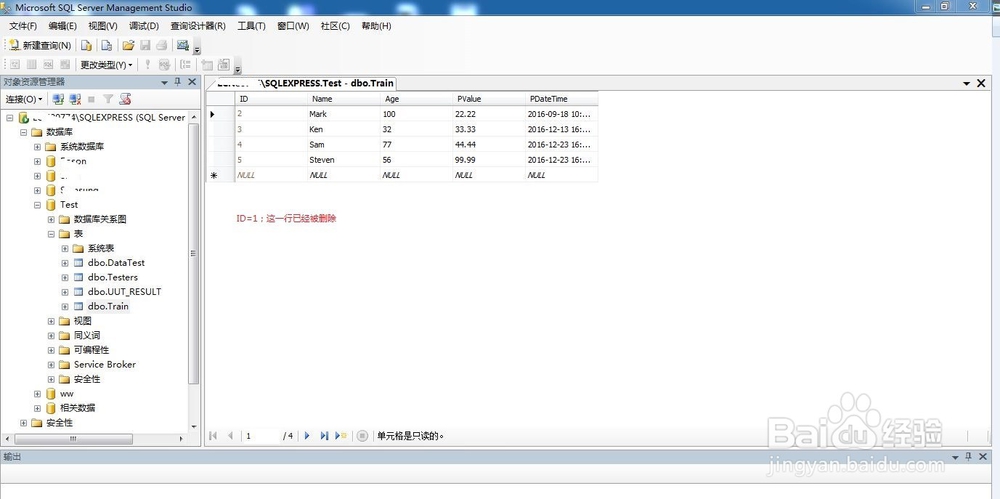Click the activity monitor icon

(x=183, y=45)
